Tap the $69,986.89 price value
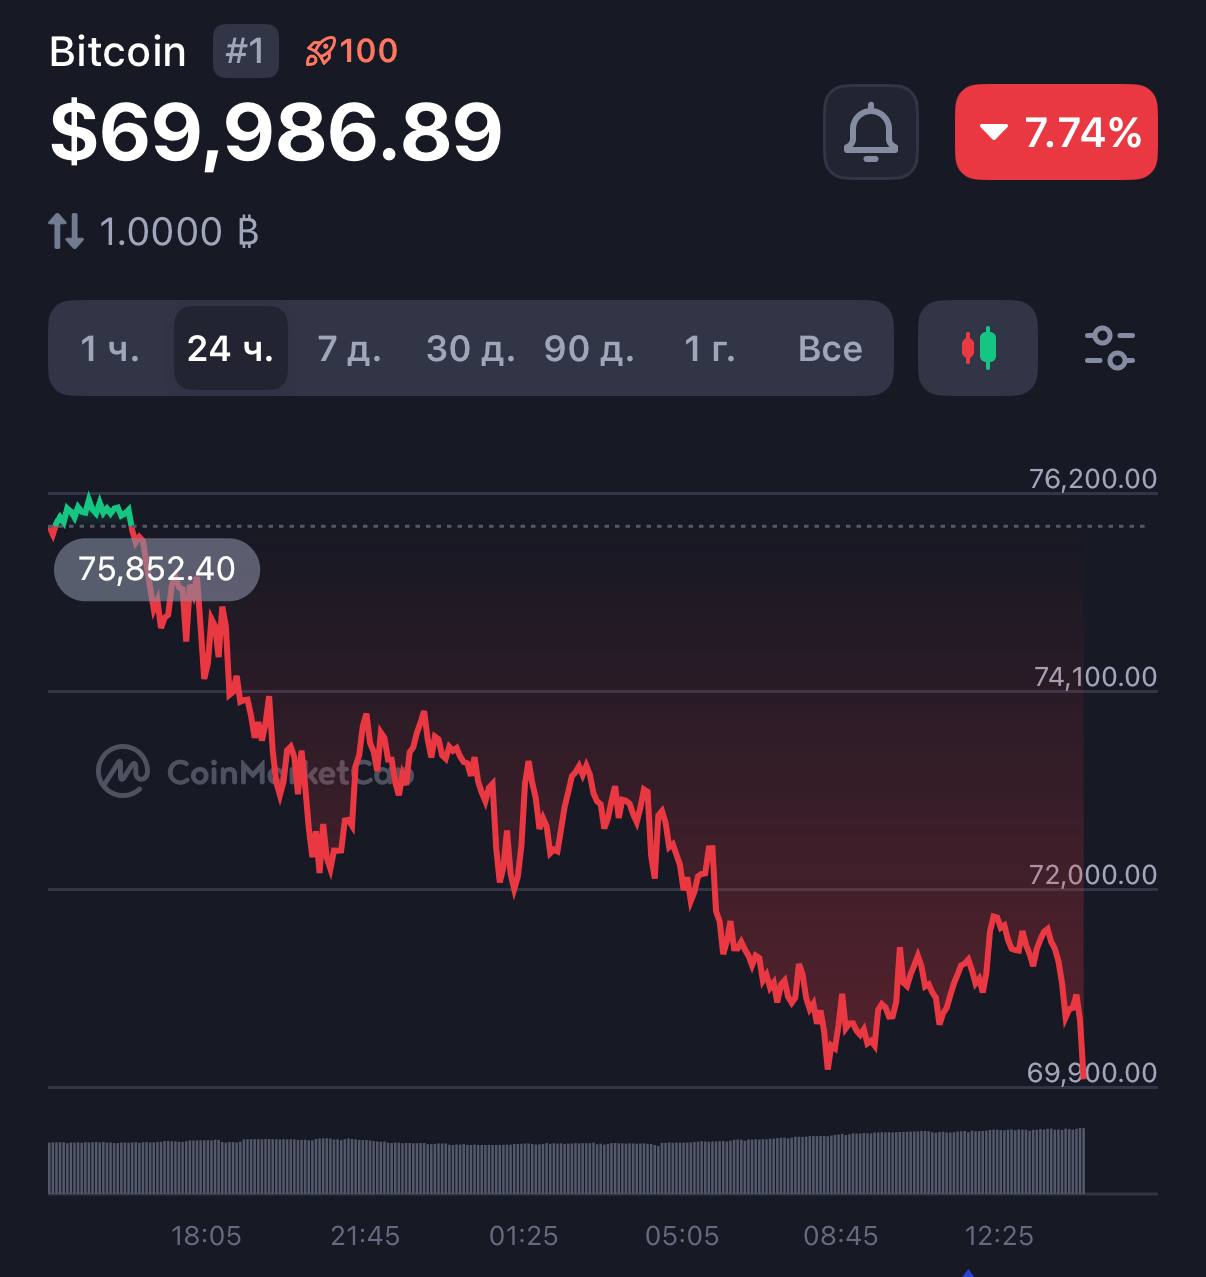The width and height of the screenshot is (1206, 1277). point(276,132)
